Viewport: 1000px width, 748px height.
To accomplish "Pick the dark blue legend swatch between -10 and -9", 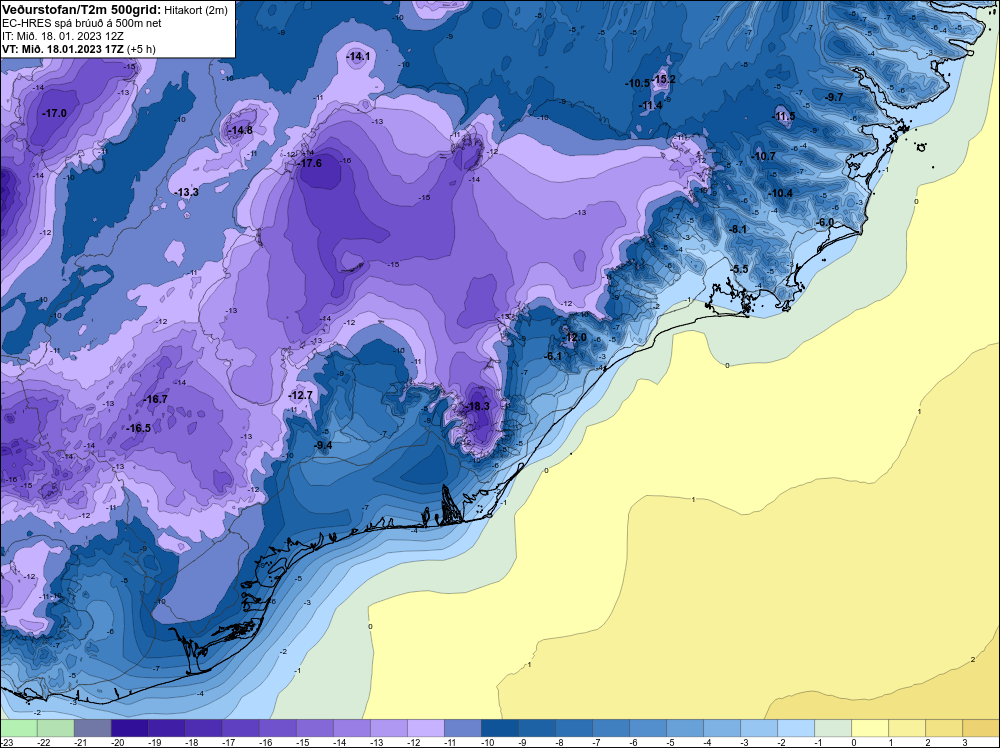I will (499, 728).
